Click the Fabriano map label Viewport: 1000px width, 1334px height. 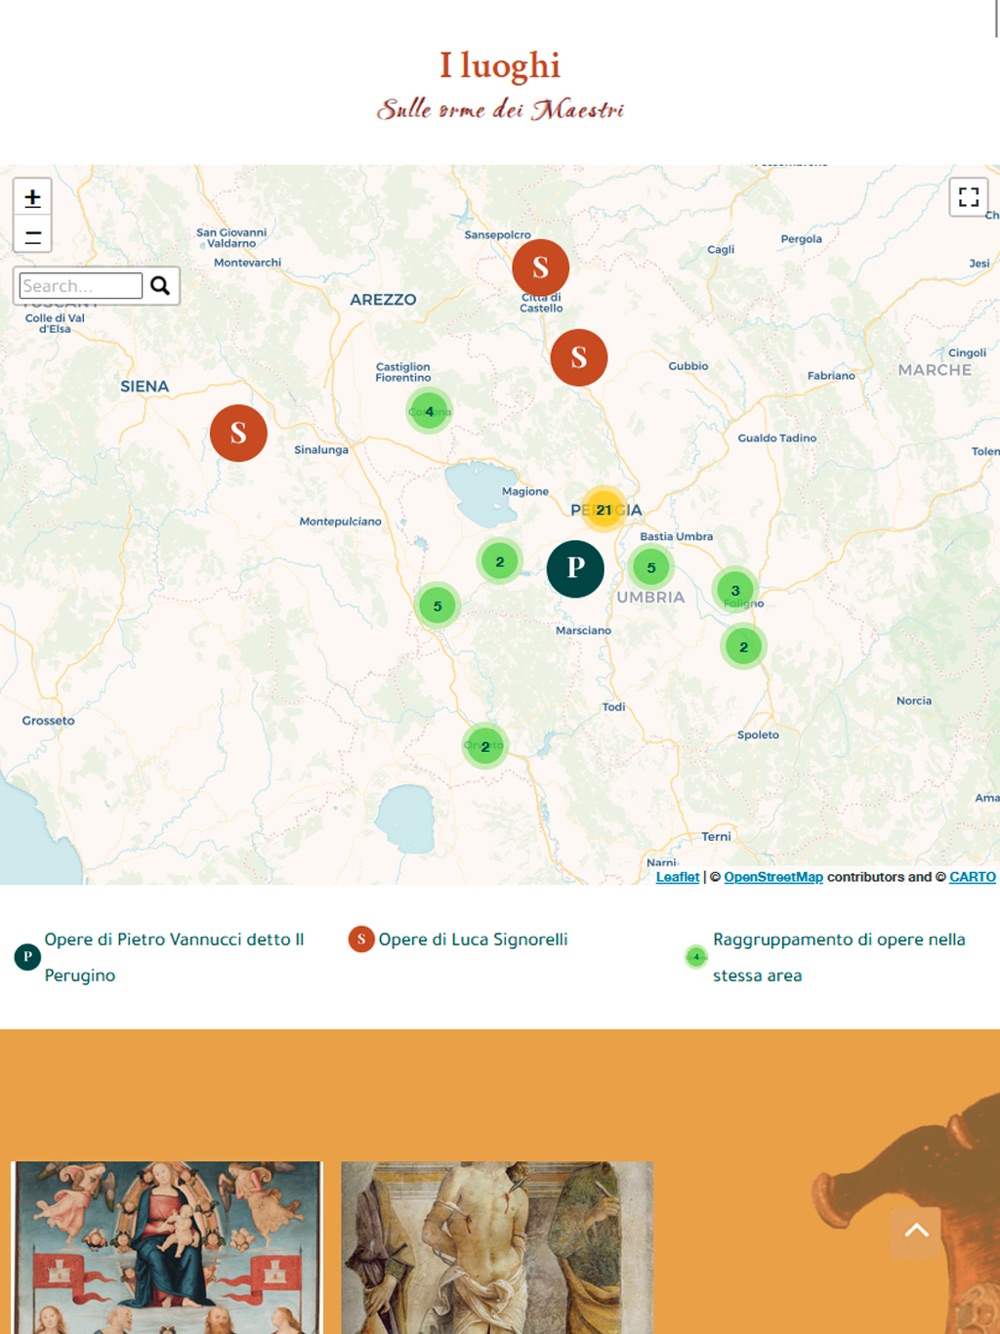coord(831,376)
